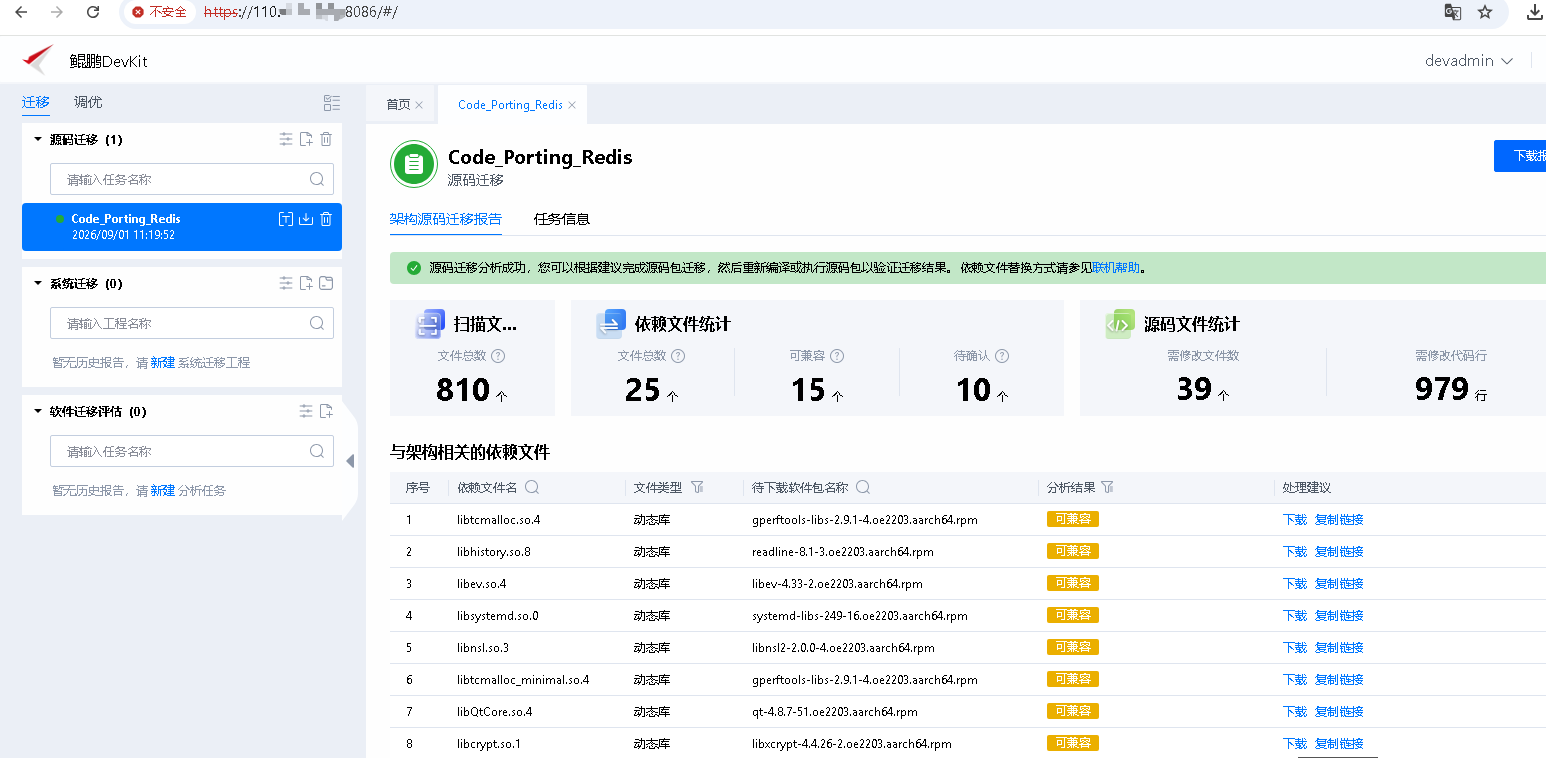
Task: Create a new system migration project icon
Action: click(306, 283)
